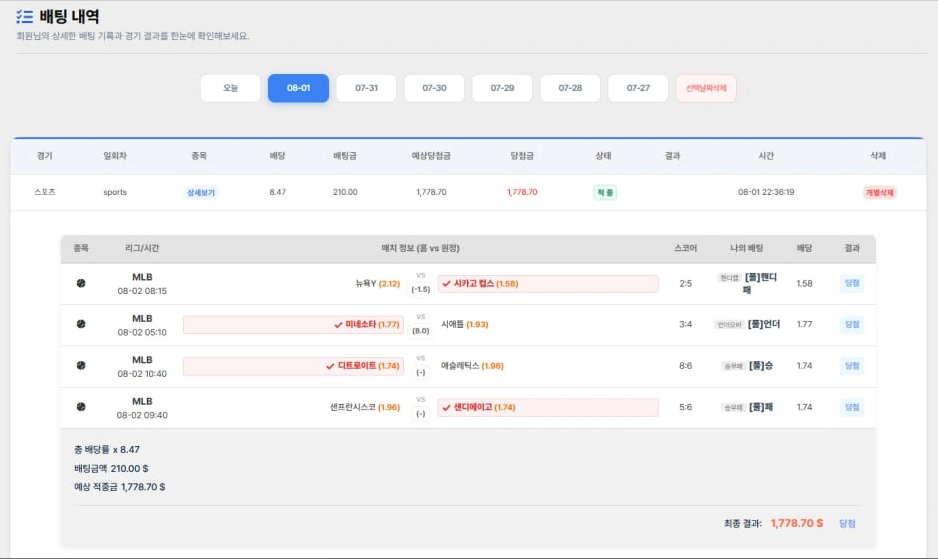Click the [풀]핸디패 my bet text
This screenshot has width=938, height=559.
click(760, 283)
